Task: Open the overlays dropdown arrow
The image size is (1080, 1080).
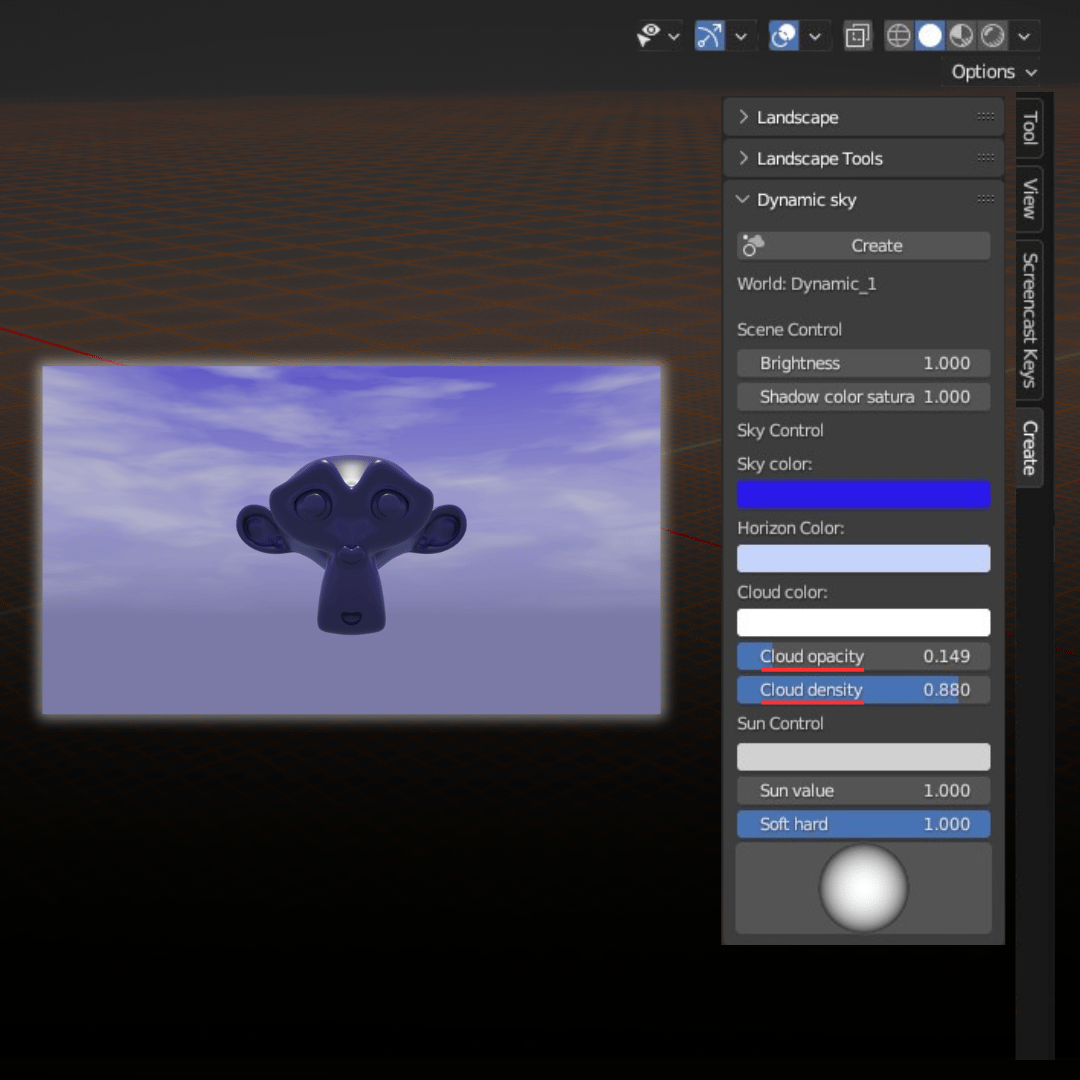Action: [815, 37]
